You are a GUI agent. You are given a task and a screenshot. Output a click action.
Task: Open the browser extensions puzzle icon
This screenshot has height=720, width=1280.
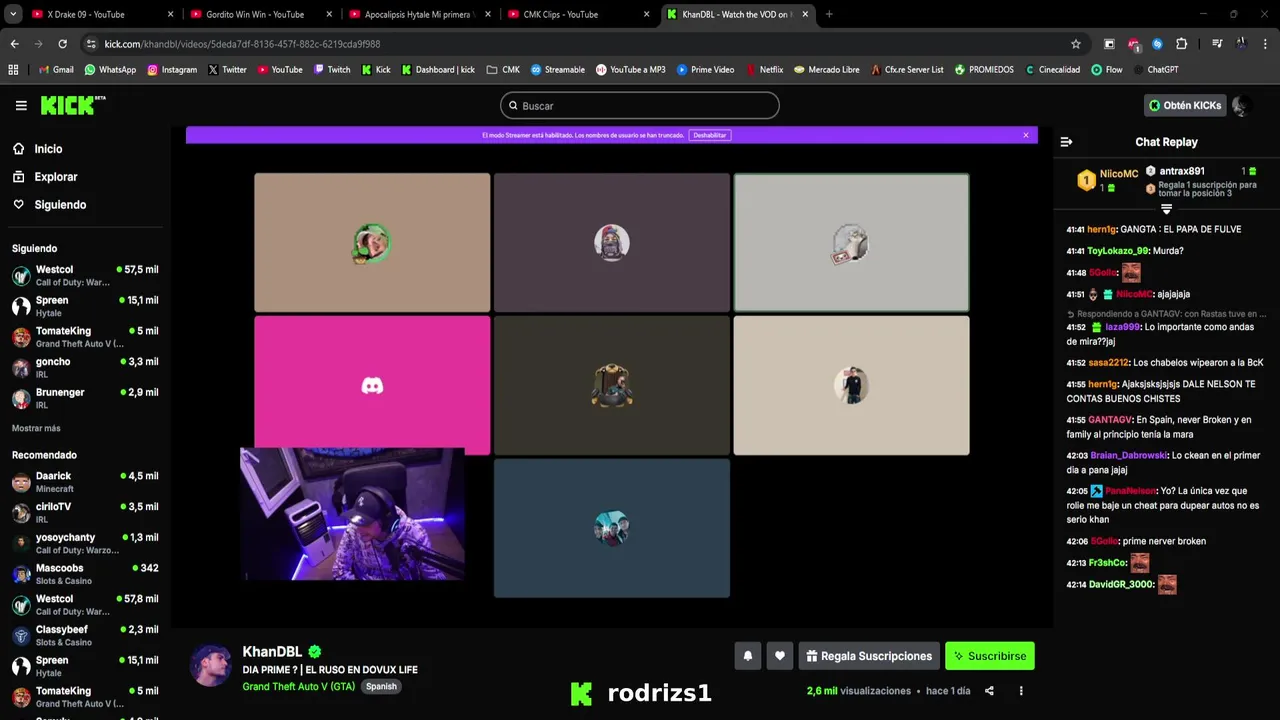click(1181, 44)
